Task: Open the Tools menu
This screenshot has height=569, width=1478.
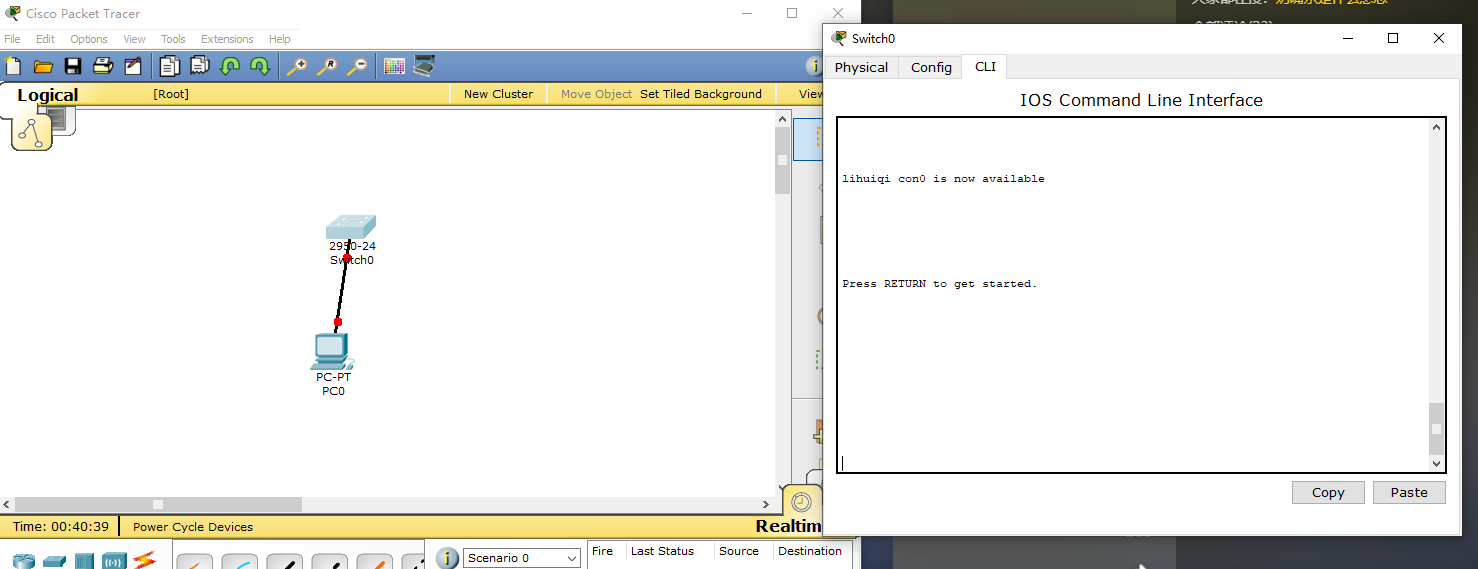Action: tap(173, 39)
